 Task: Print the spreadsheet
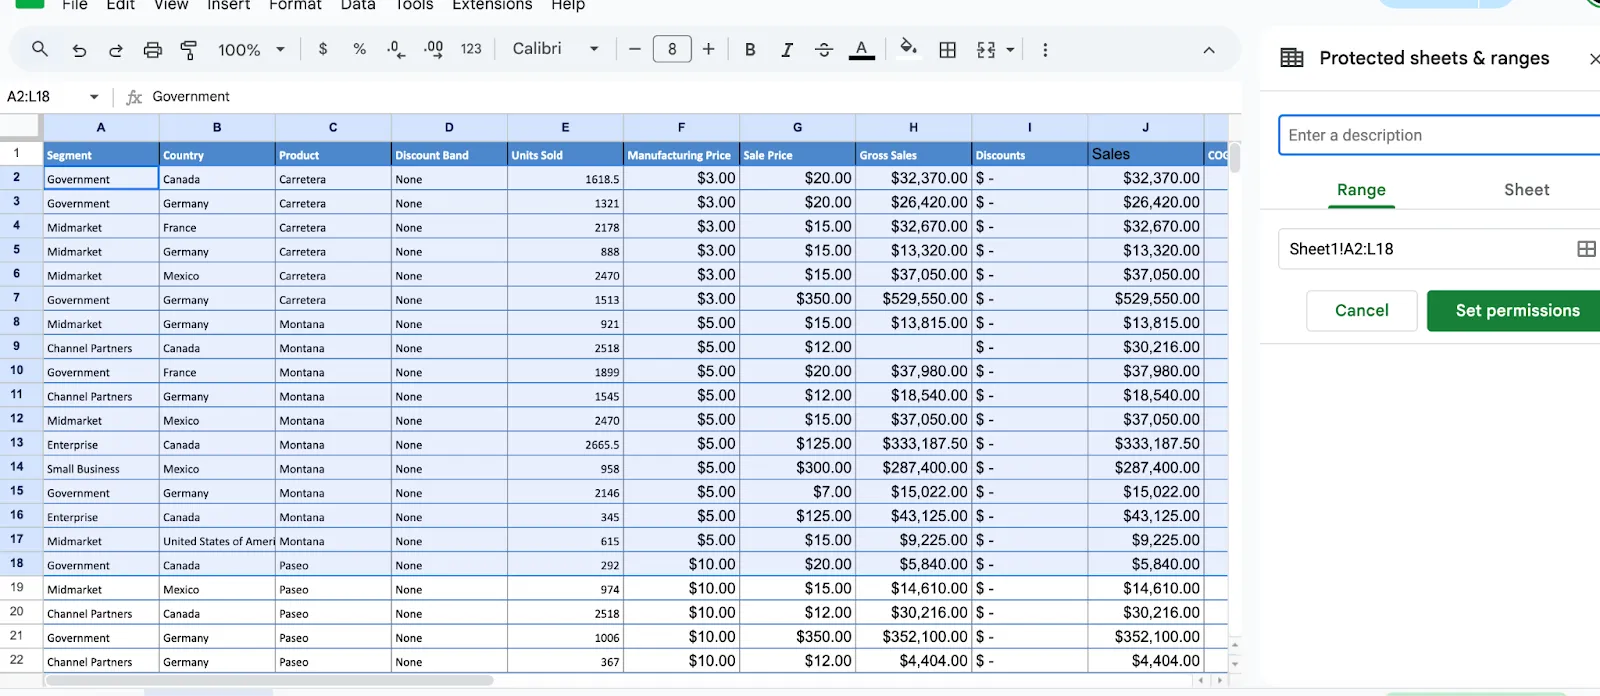(152, 49)
